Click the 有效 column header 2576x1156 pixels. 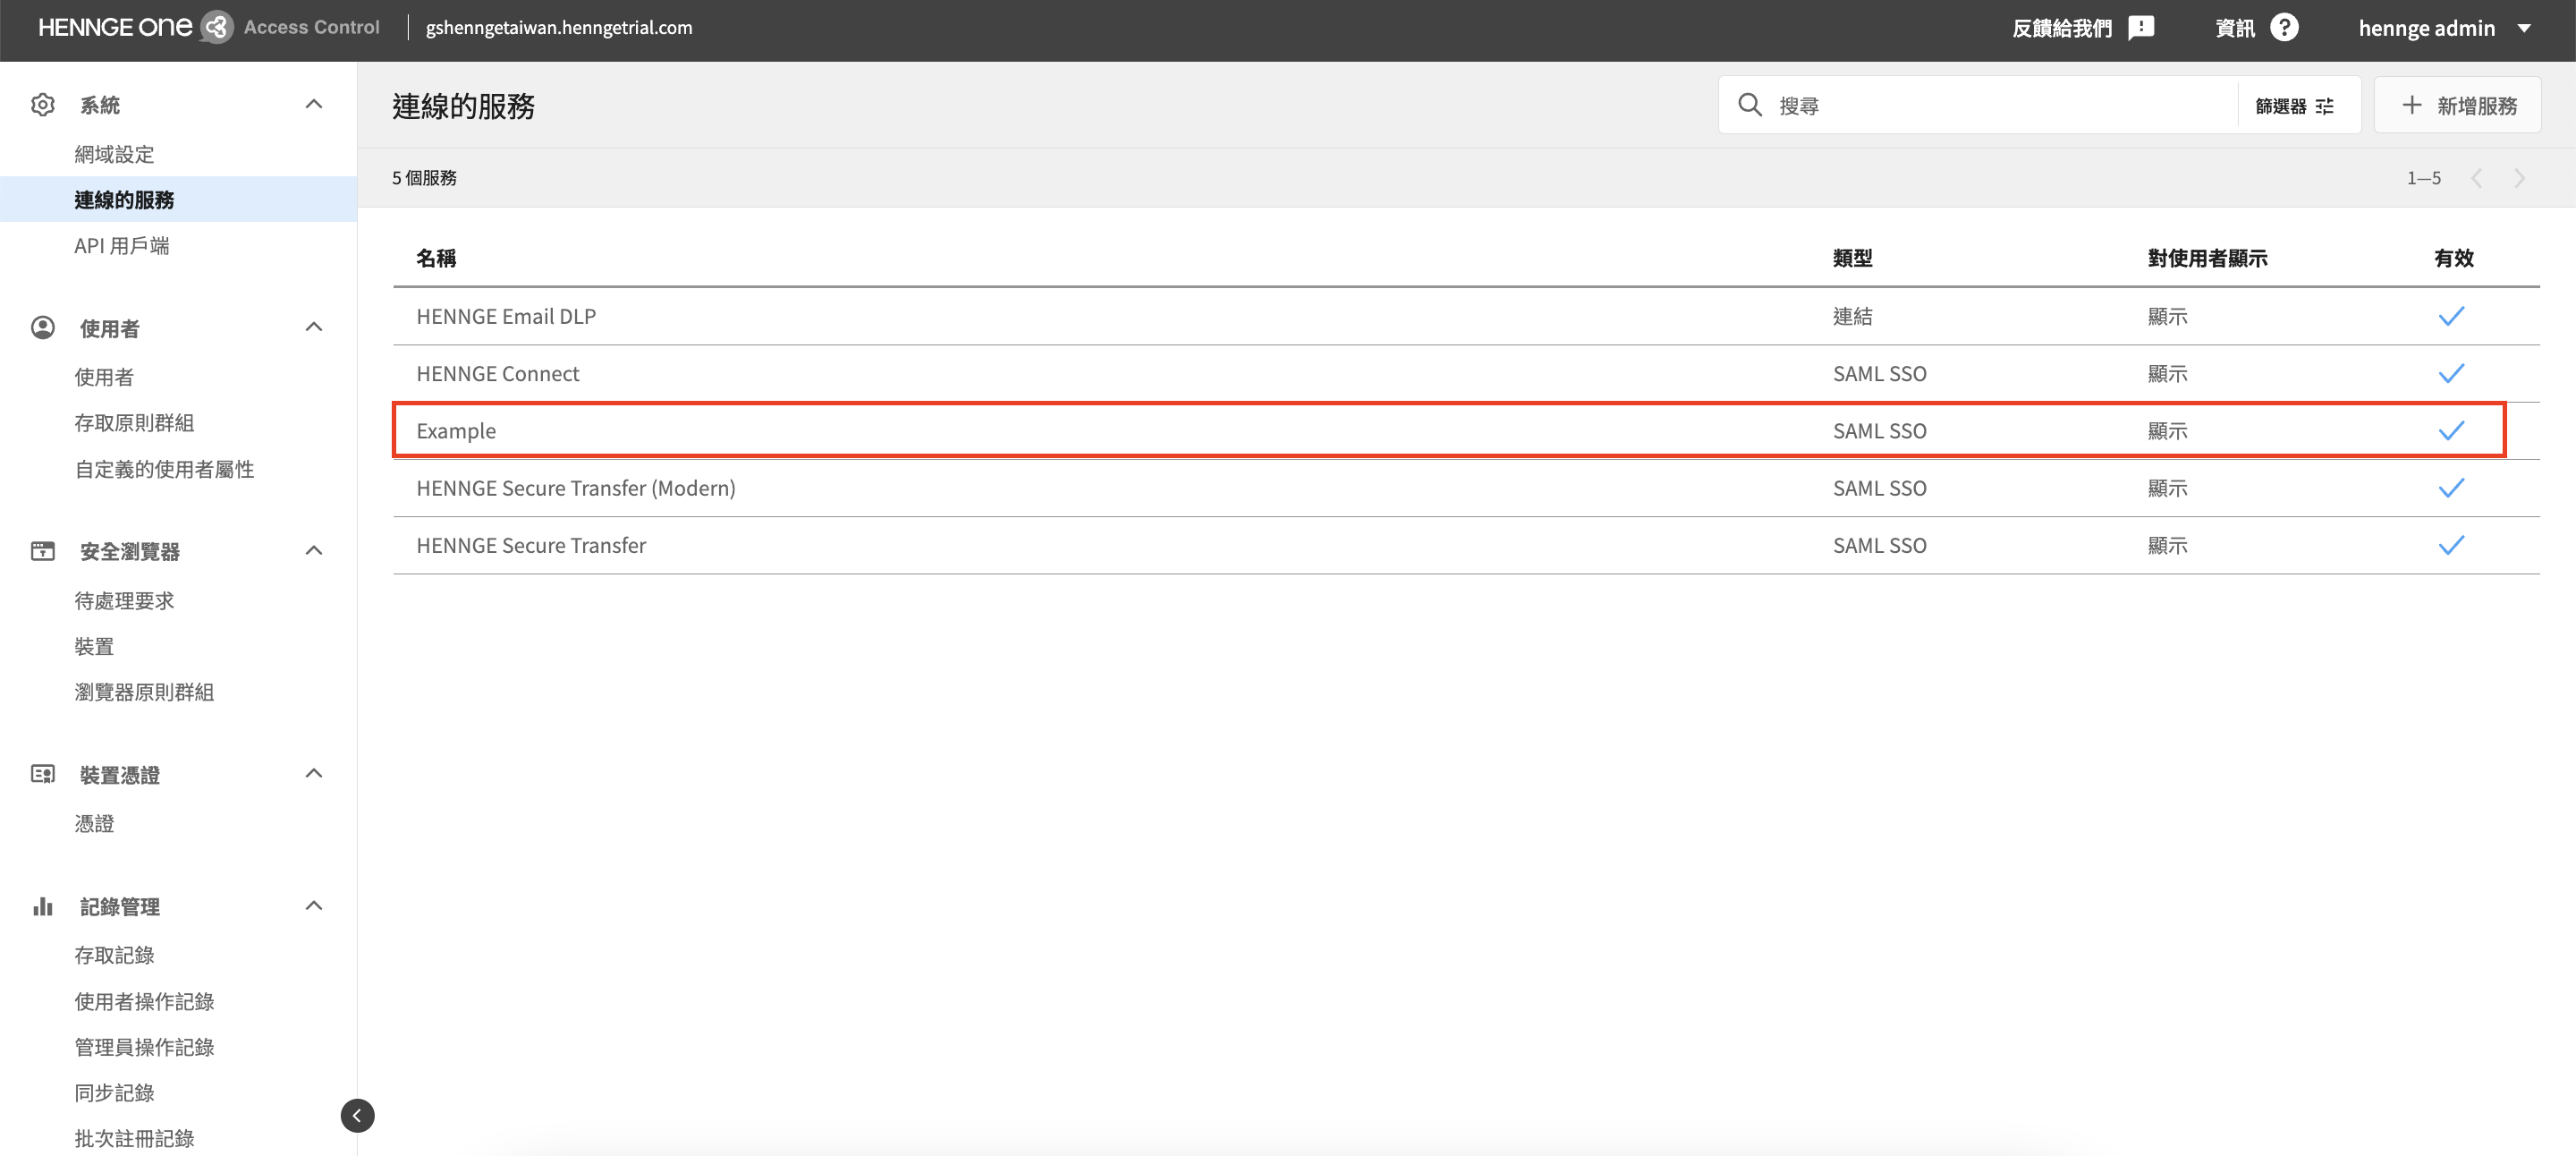[x=2453, y=258]
